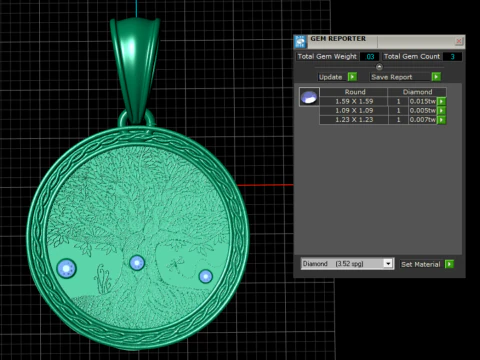Click the green arrow on the 0.005tw row

click(441, 111)
